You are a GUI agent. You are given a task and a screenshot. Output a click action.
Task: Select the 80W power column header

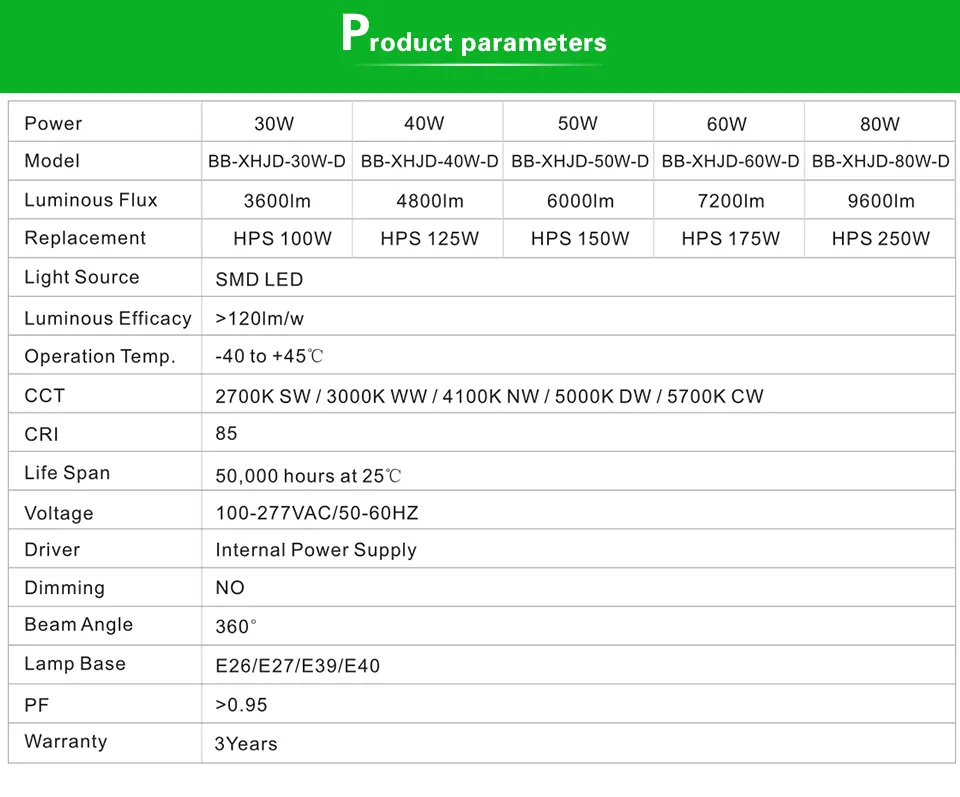879,124
